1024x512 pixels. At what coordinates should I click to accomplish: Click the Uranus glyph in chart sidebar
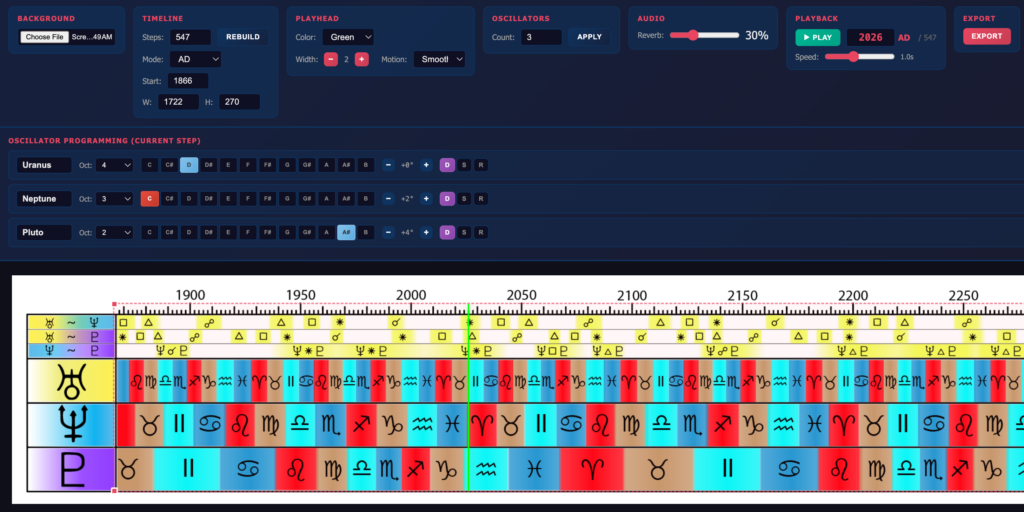(71, 381)
